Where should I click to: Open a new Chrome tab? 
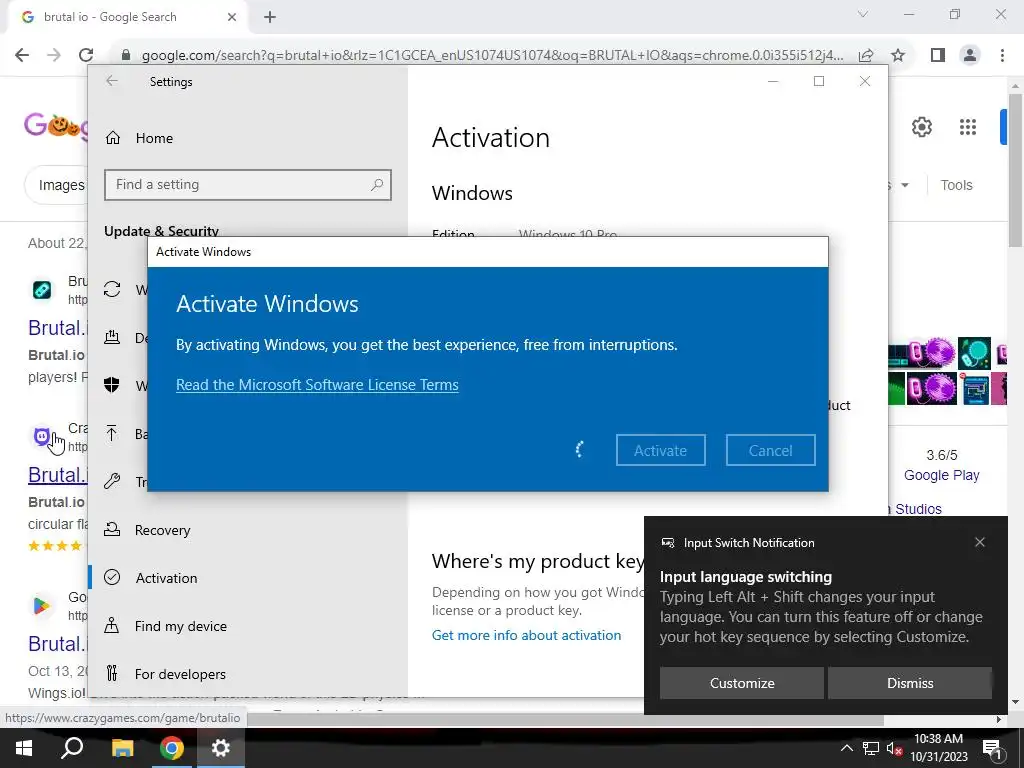tap(270, 17)
